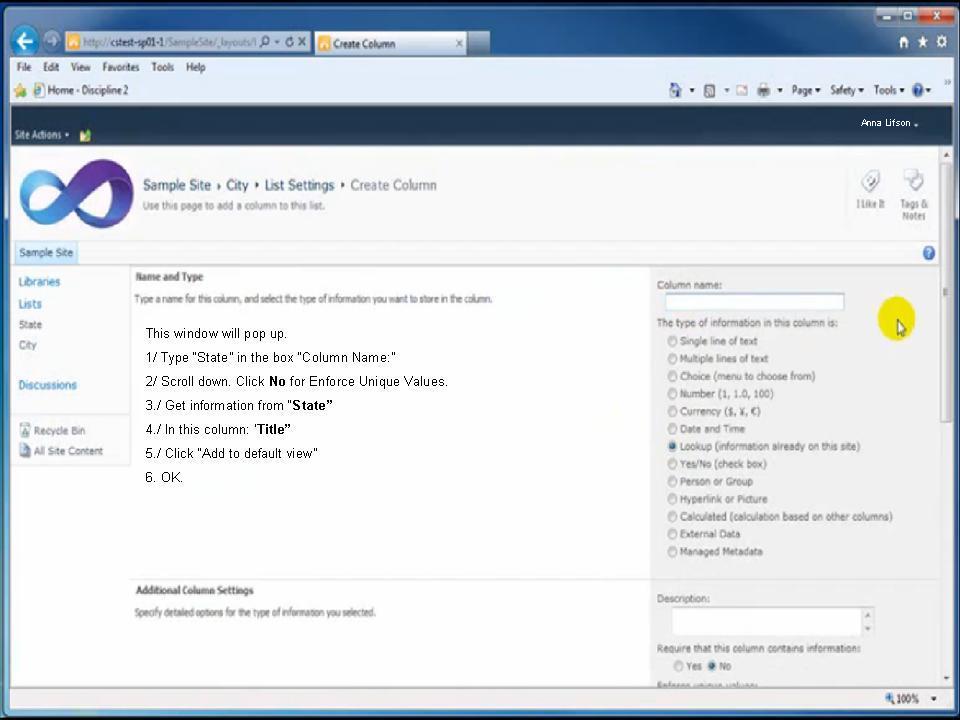Image resolution: width=960 pixels, height=720 pixels.
Task: Choose Yes under Require that this column contains information
Action: click(x=679, y=666)
